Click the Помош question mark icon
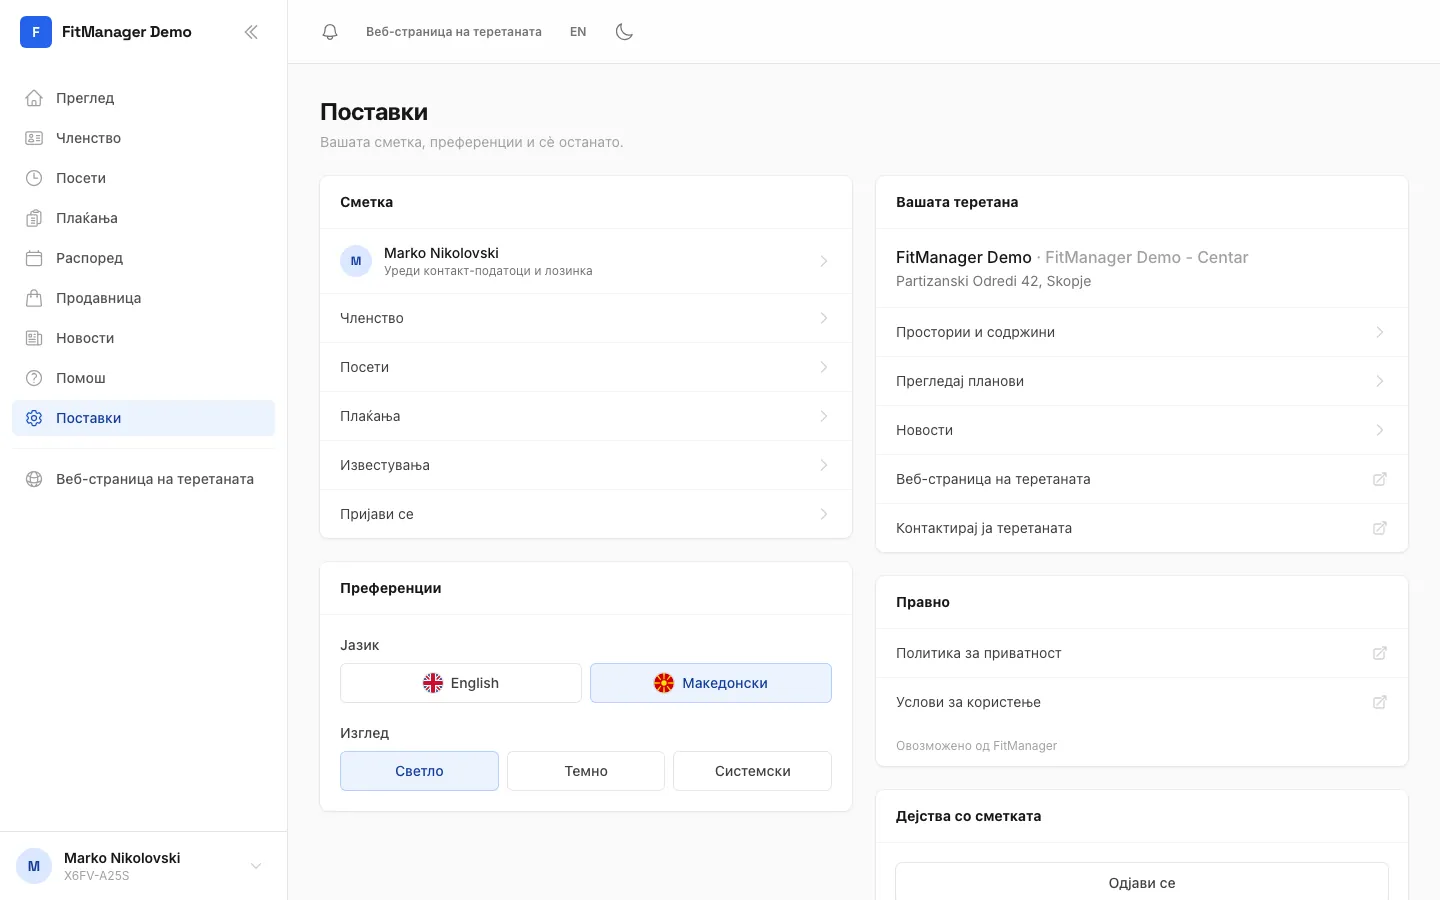 34,378
